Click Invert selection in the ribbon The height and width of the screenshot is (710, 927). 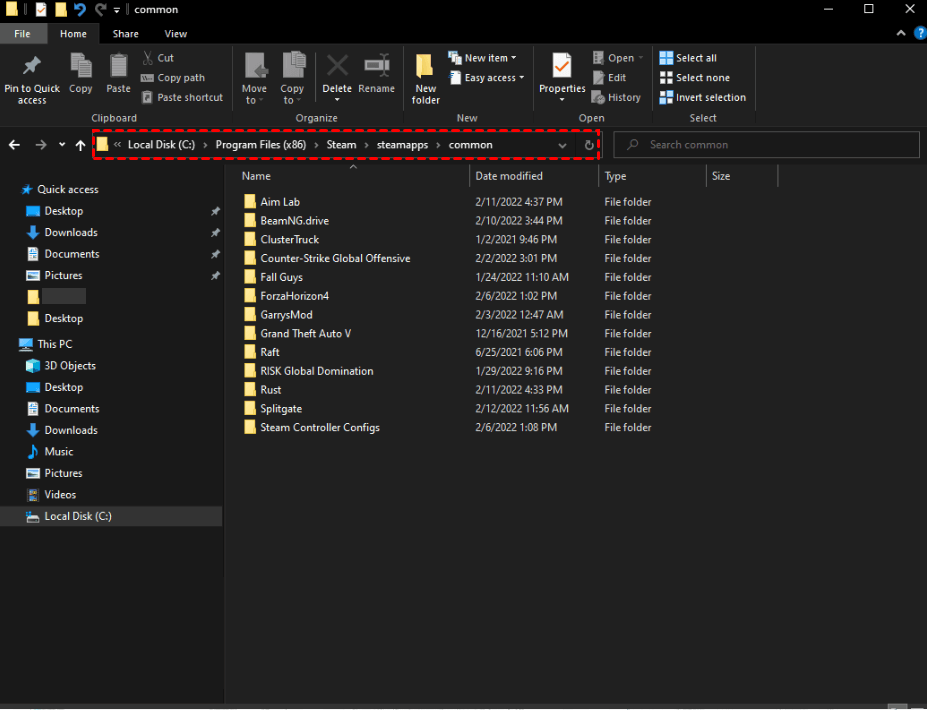(702, 98)
